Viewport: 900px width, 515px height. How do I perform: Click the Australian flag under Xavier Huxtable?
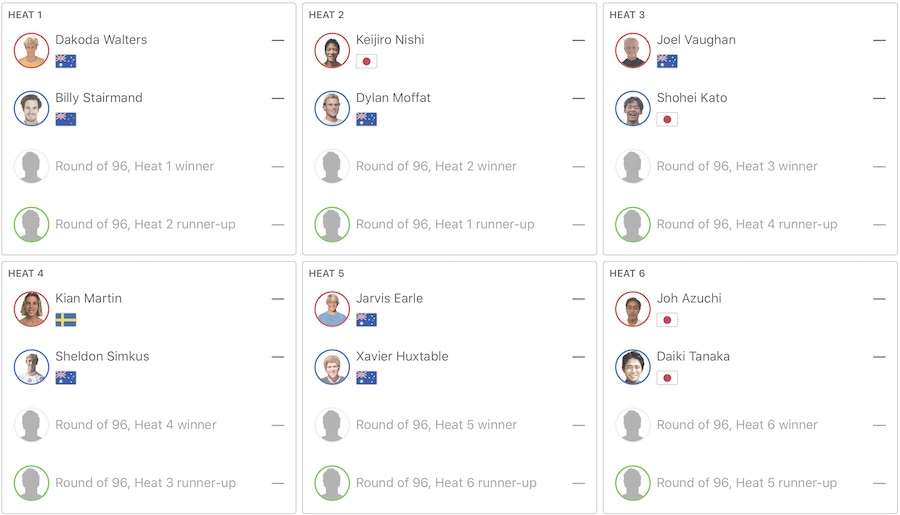pos(366,378)
